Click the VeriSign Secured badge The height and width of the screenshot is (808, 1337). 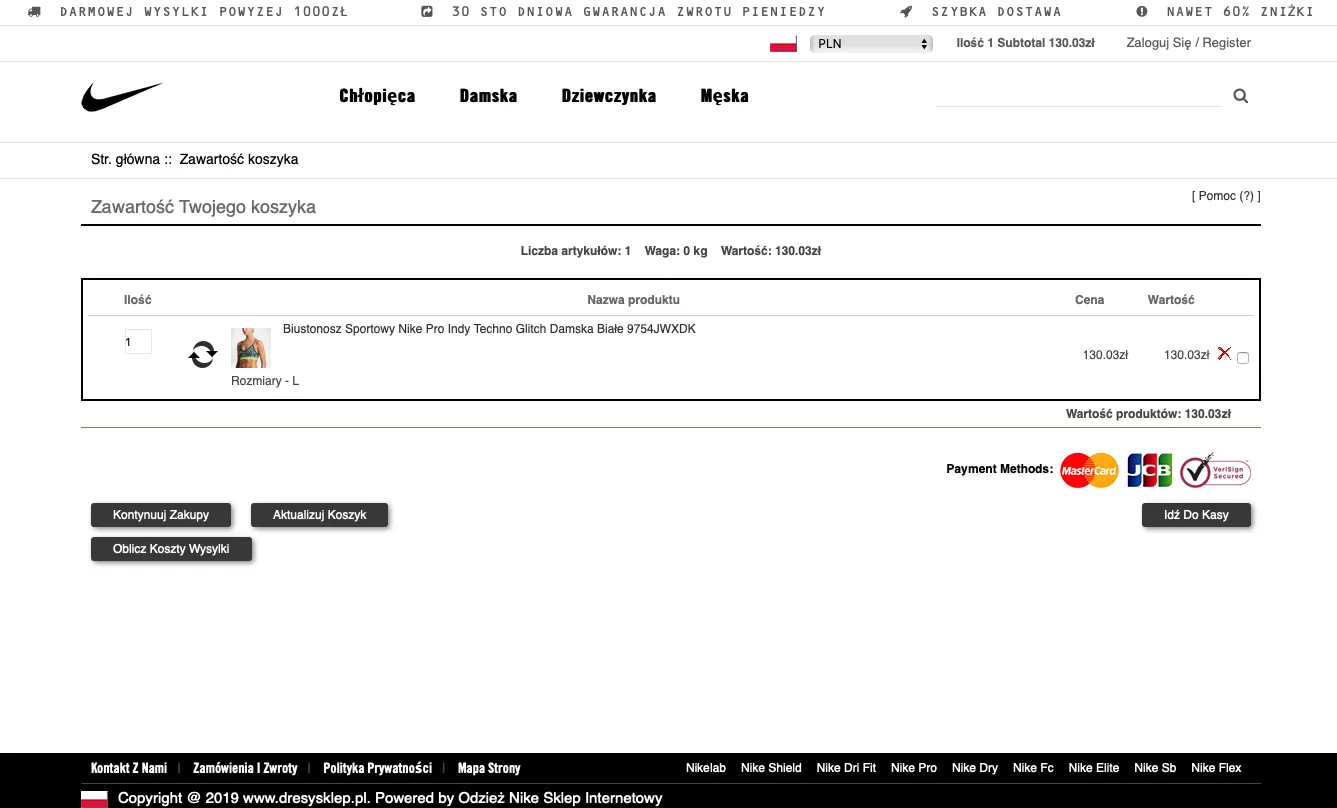click(1215, 470)
